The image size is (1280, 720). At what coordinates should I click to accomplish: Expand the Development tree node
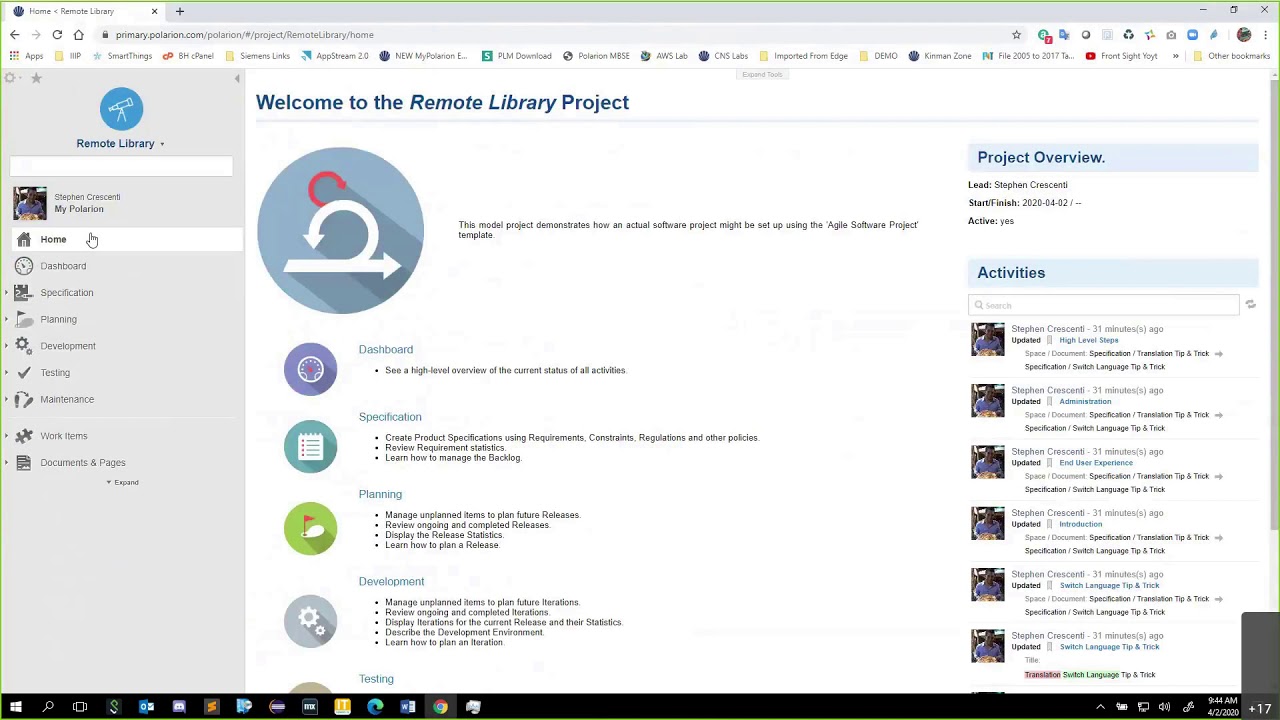[x=7, y=346]
